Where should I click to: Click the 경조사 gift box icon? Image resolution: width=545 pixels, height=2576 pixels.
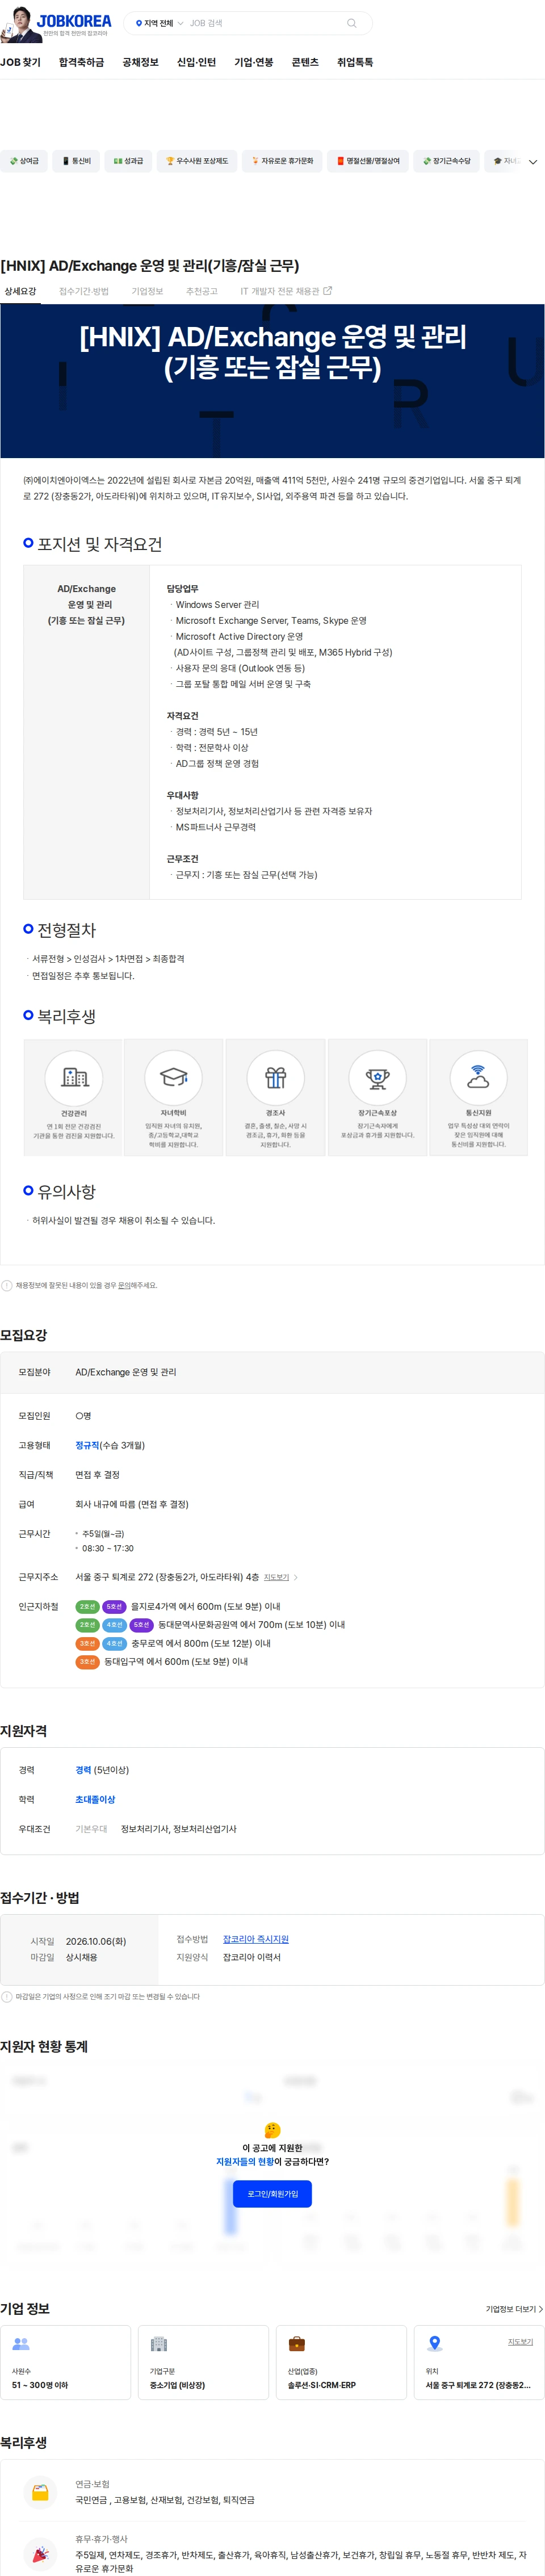[x=276, y=1077]
